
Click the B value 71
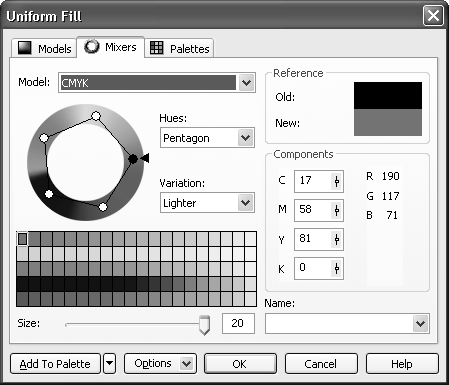(x=392, y=215)
